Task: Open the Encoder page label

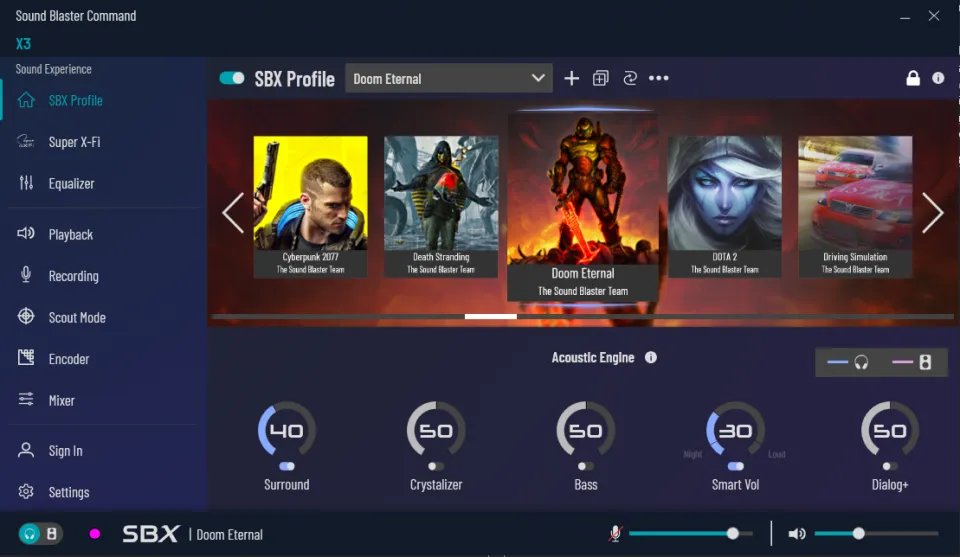Action: coord(69,359)
